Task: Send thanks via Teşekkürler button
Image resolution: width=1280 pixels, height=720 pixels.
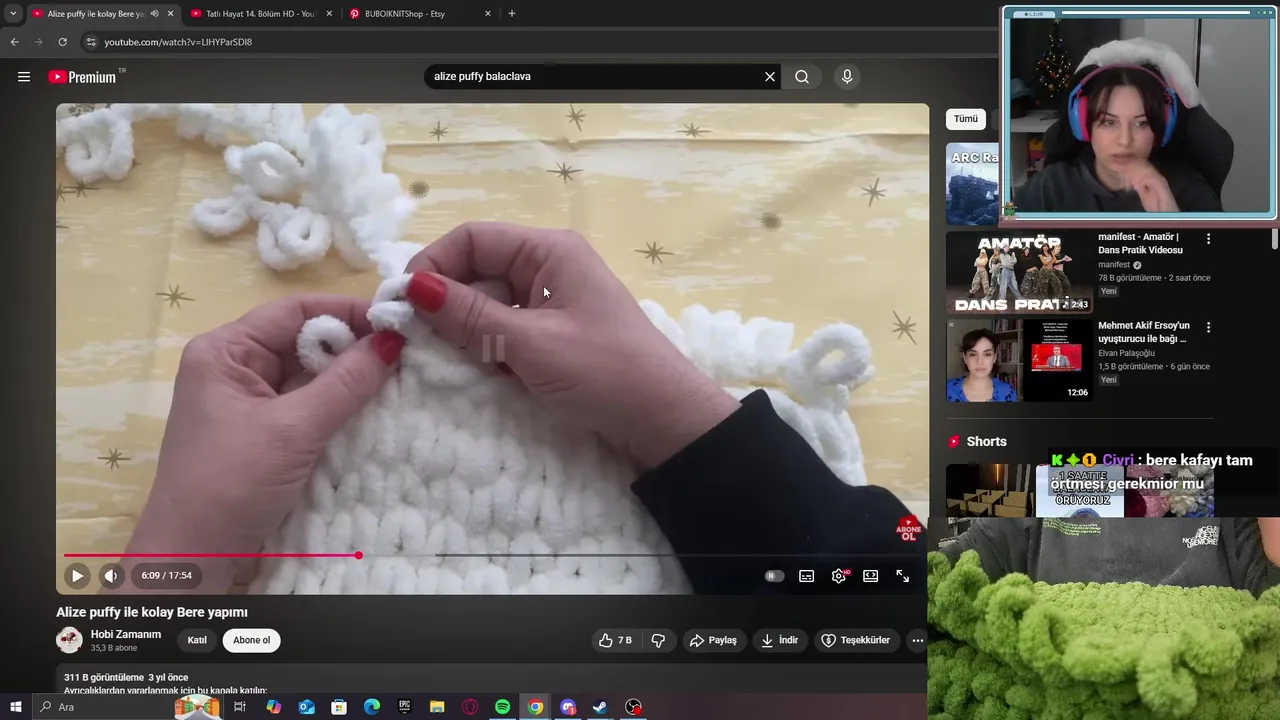Action: click(856, 640)
